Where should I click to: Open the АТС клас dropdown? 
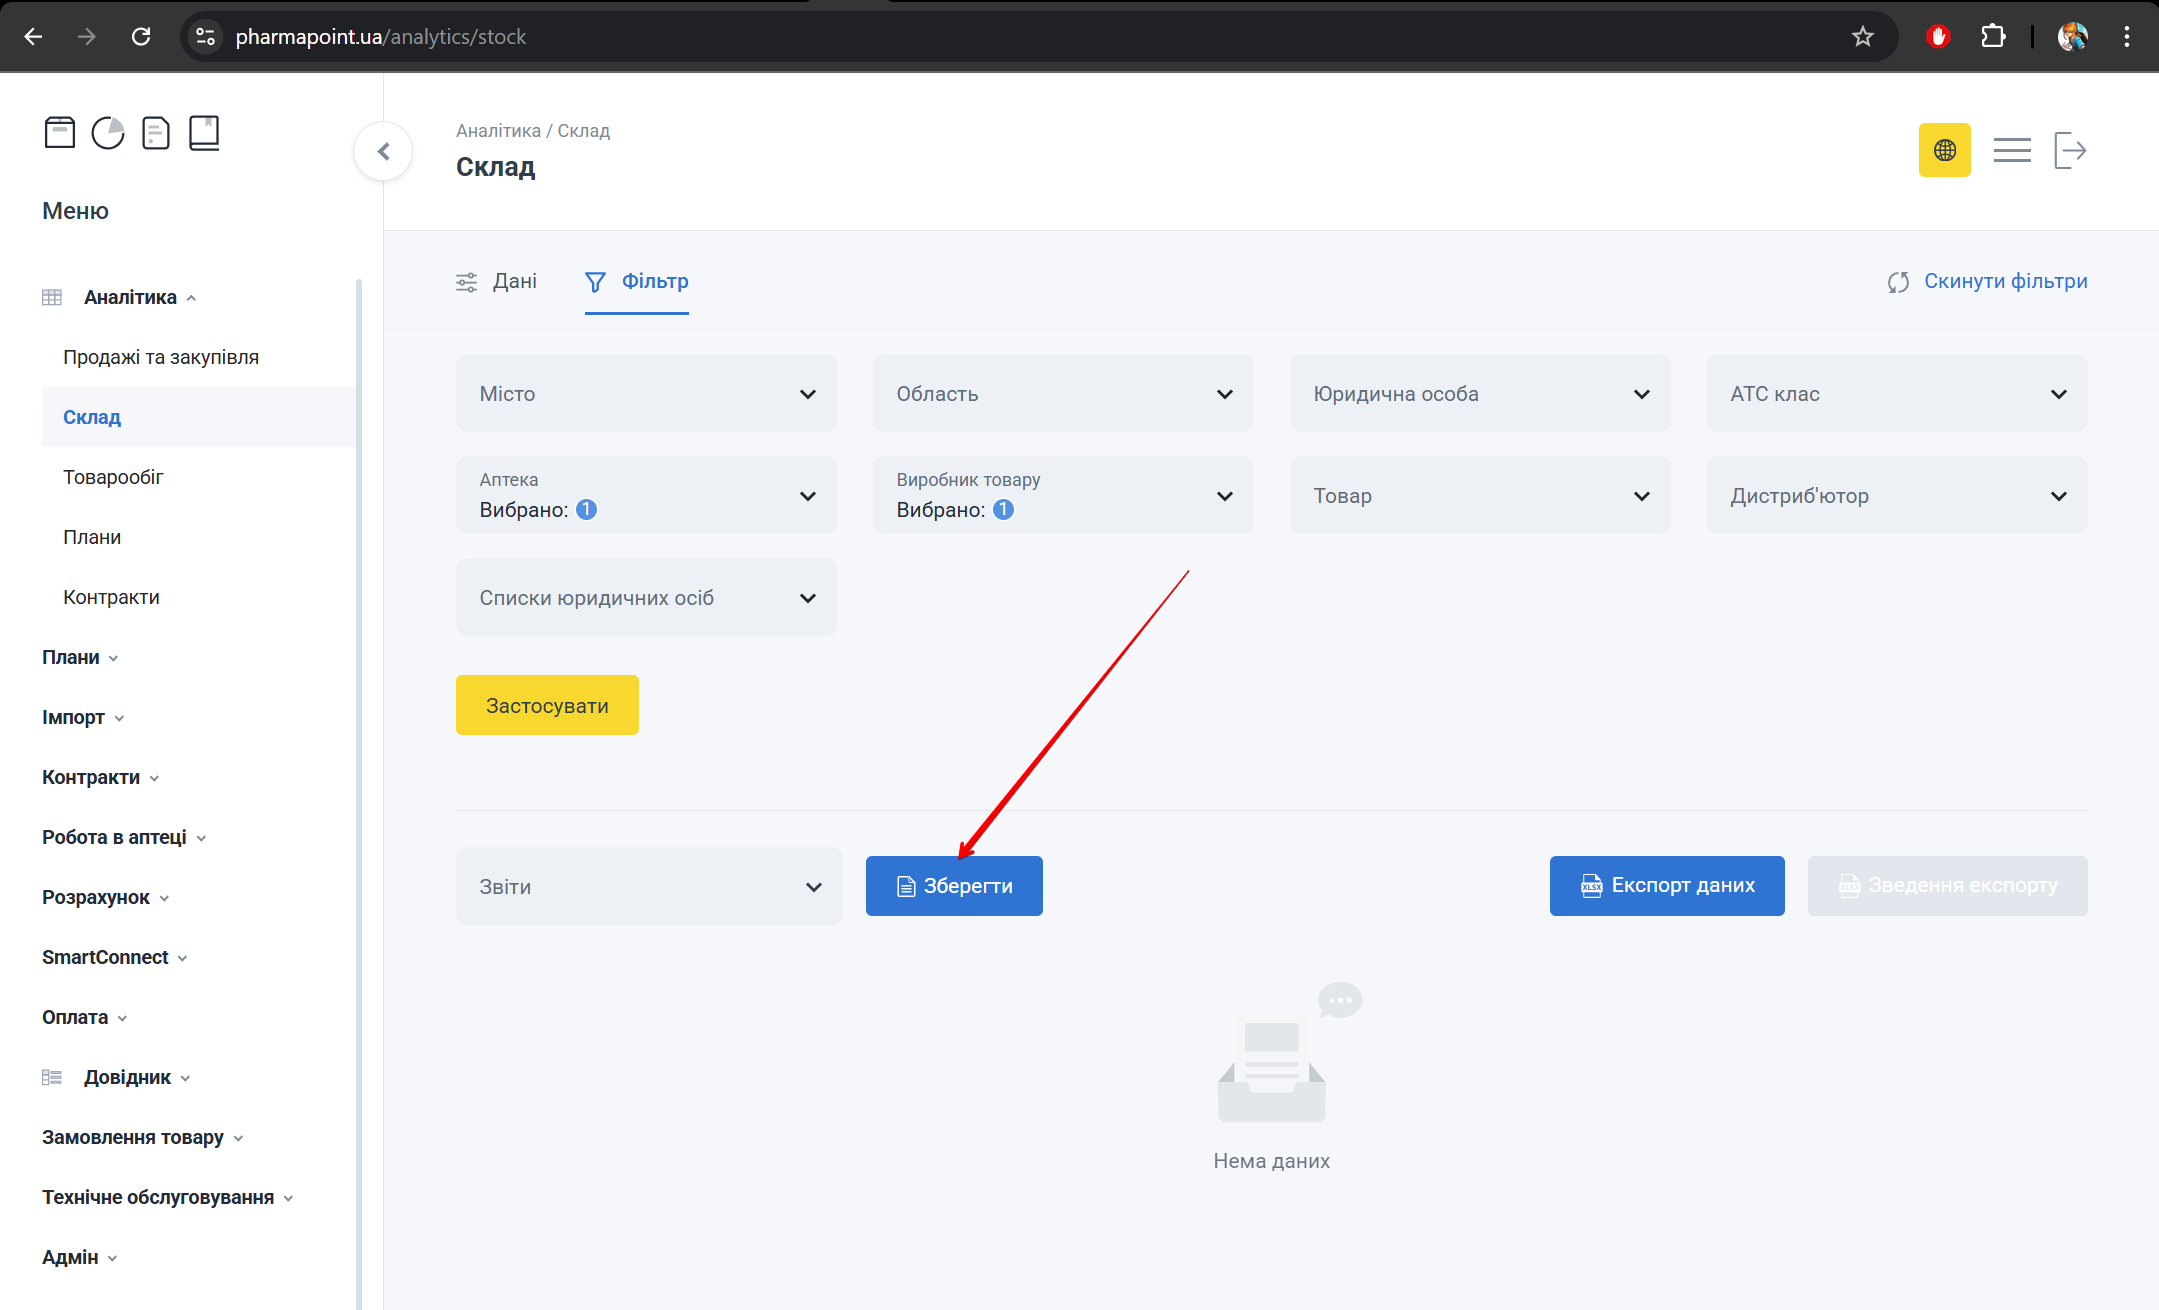click(x=1896, y=393)
